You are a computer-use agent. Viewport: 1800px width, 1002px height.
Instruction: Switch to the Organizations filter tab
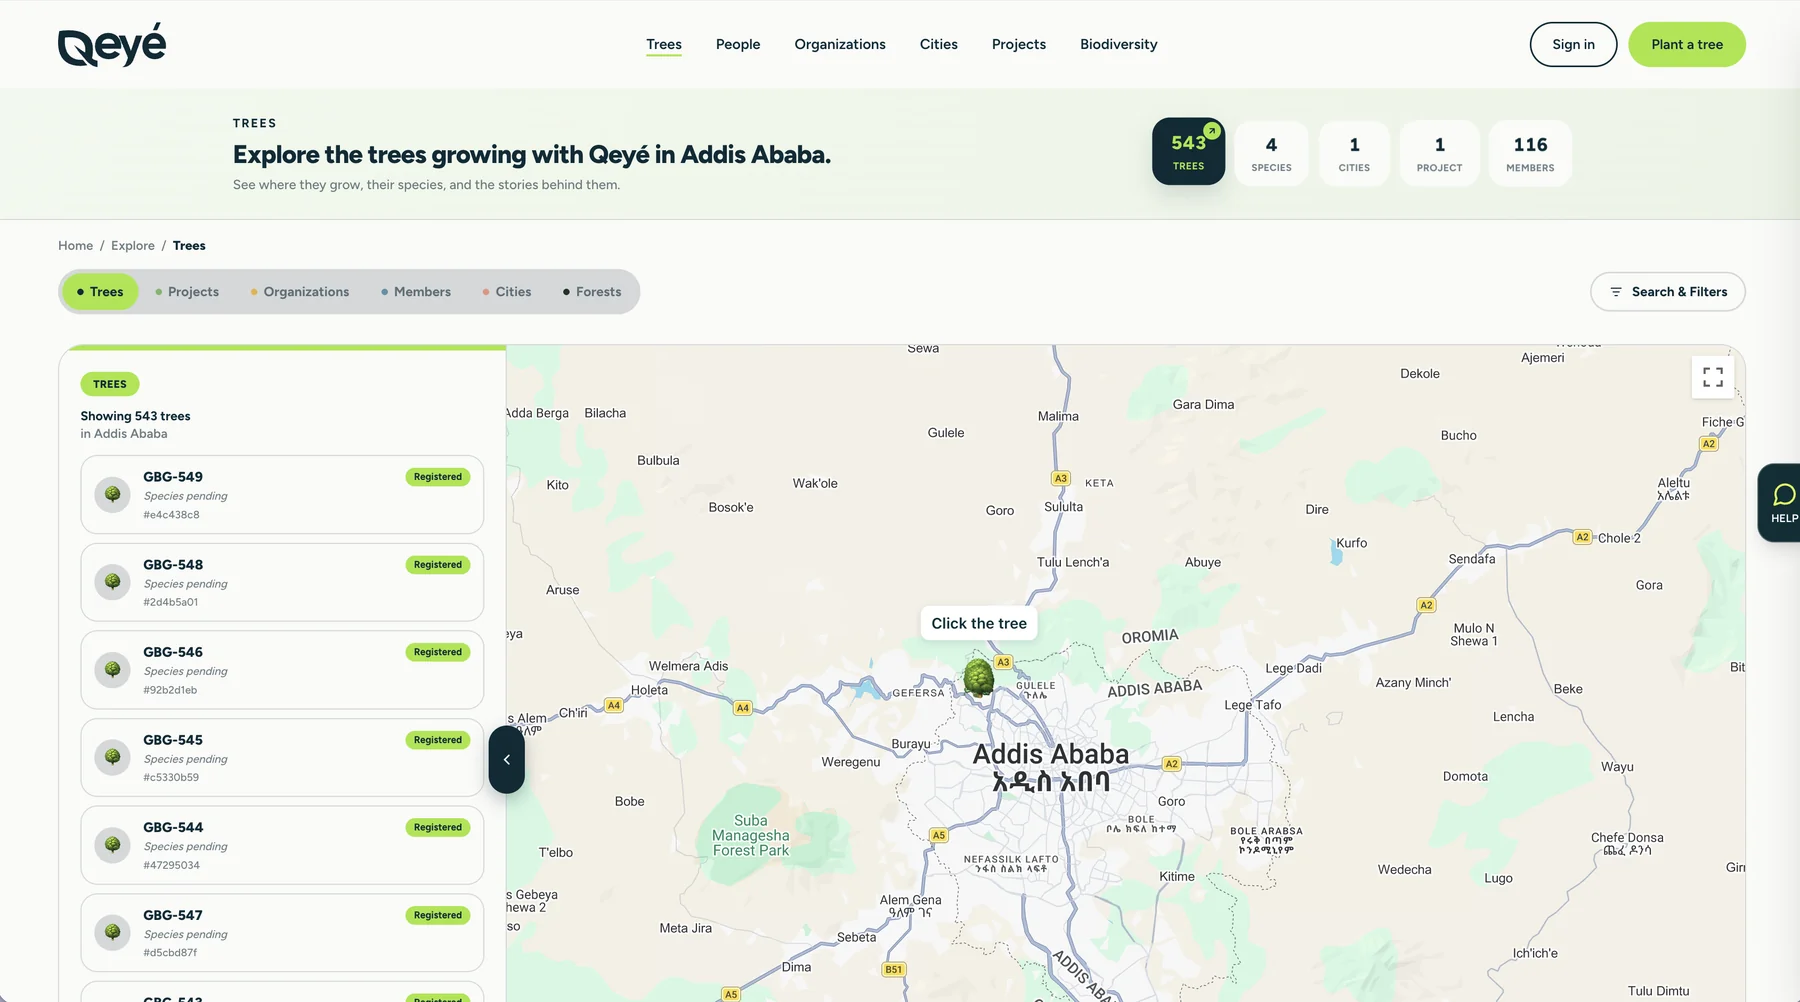click(300, 292)
